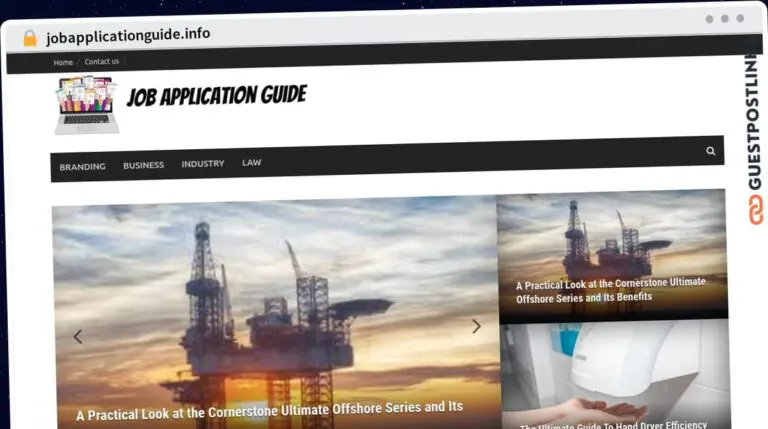Image resolution: width=768 pixels, height=429 pixels.
Task: Open the Hand Dryer Efficiency article
Action: (x=613, y=425)
